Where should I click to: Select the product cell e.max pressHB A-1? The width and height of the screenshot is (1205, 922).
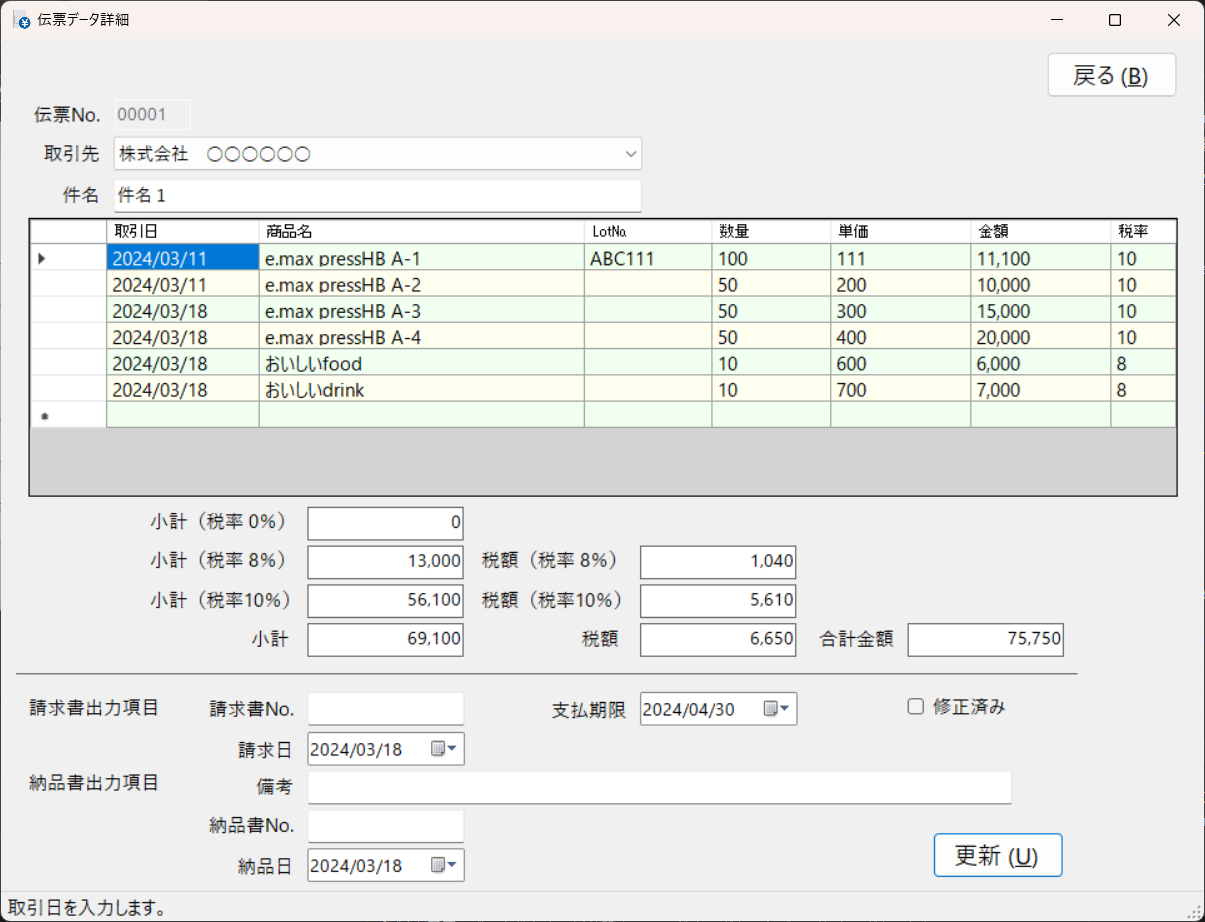[x=422, y=258]
